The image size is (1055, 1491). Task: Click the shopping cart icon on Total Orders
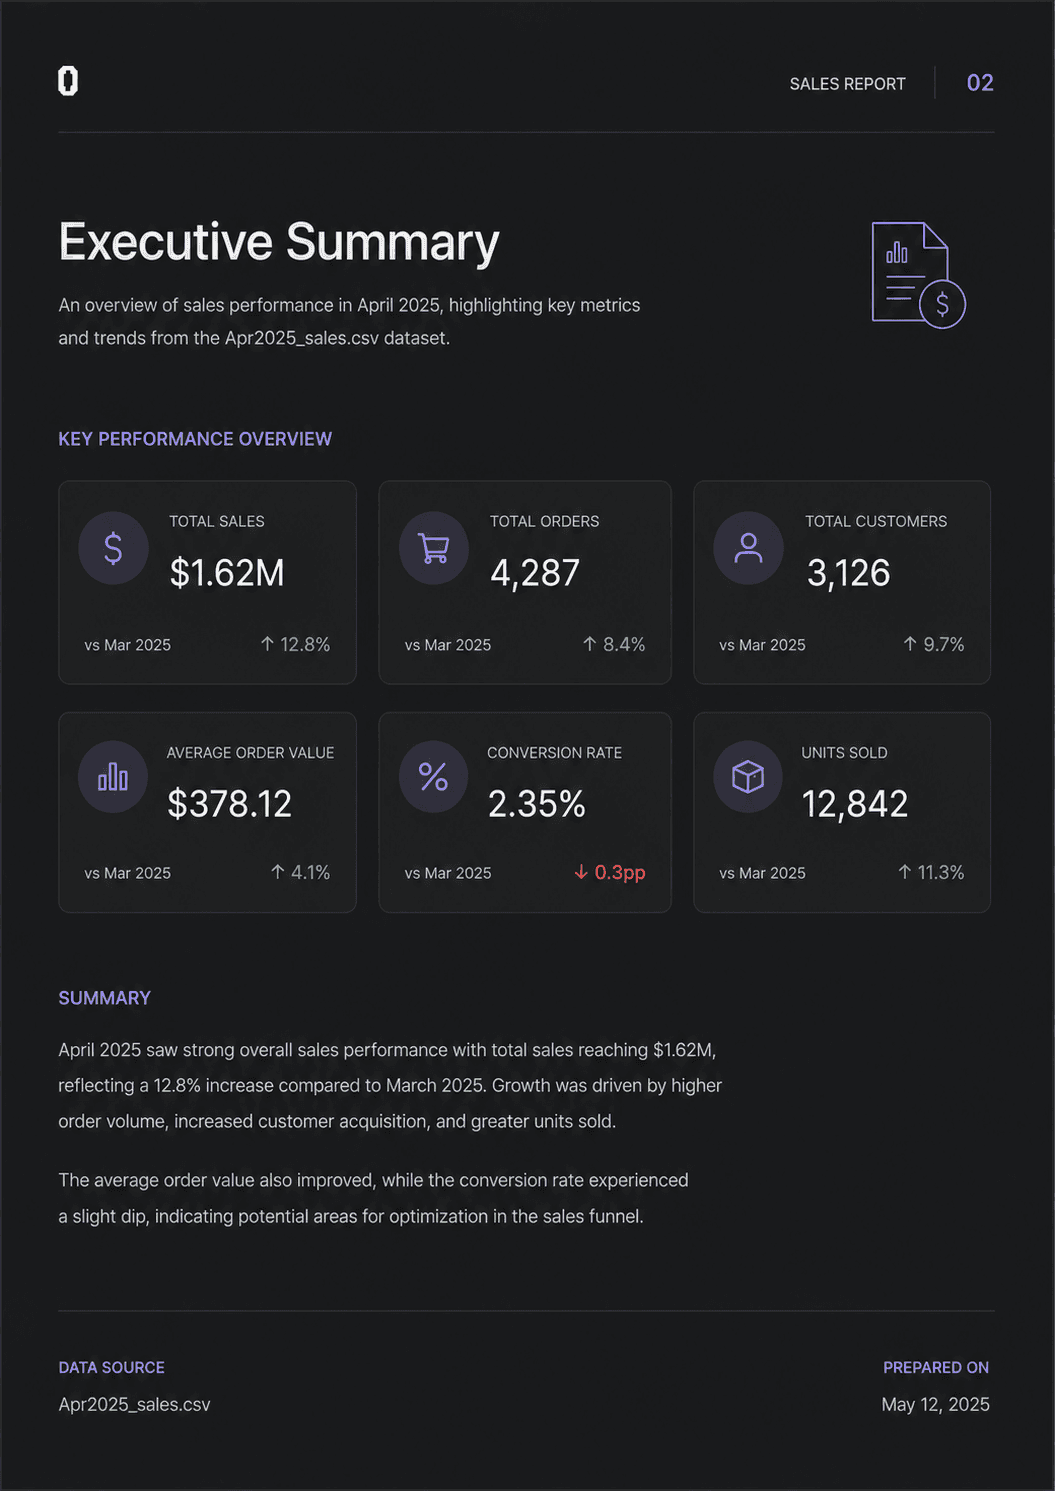(434, 548)
